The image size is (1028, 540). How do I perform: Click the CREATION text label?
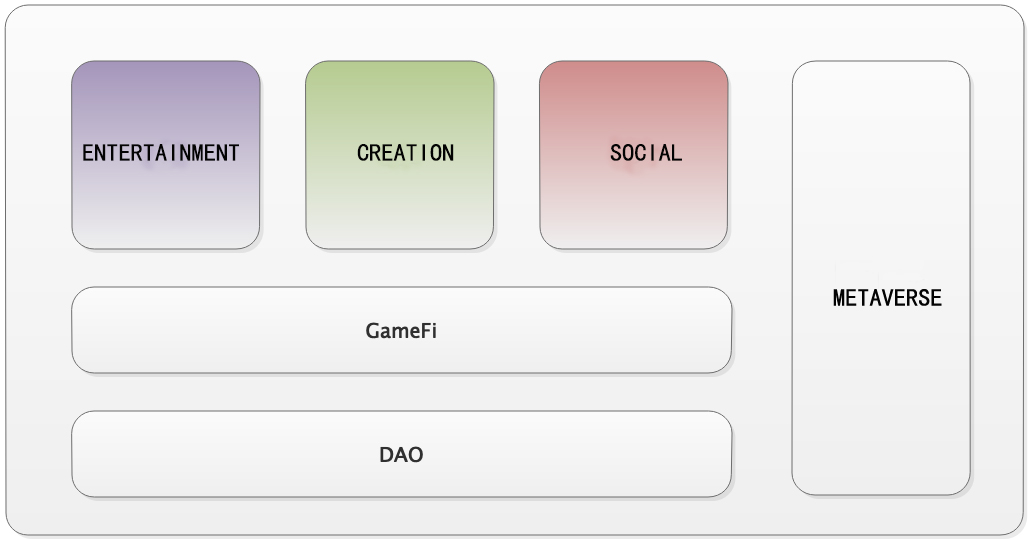click(405, 153)
